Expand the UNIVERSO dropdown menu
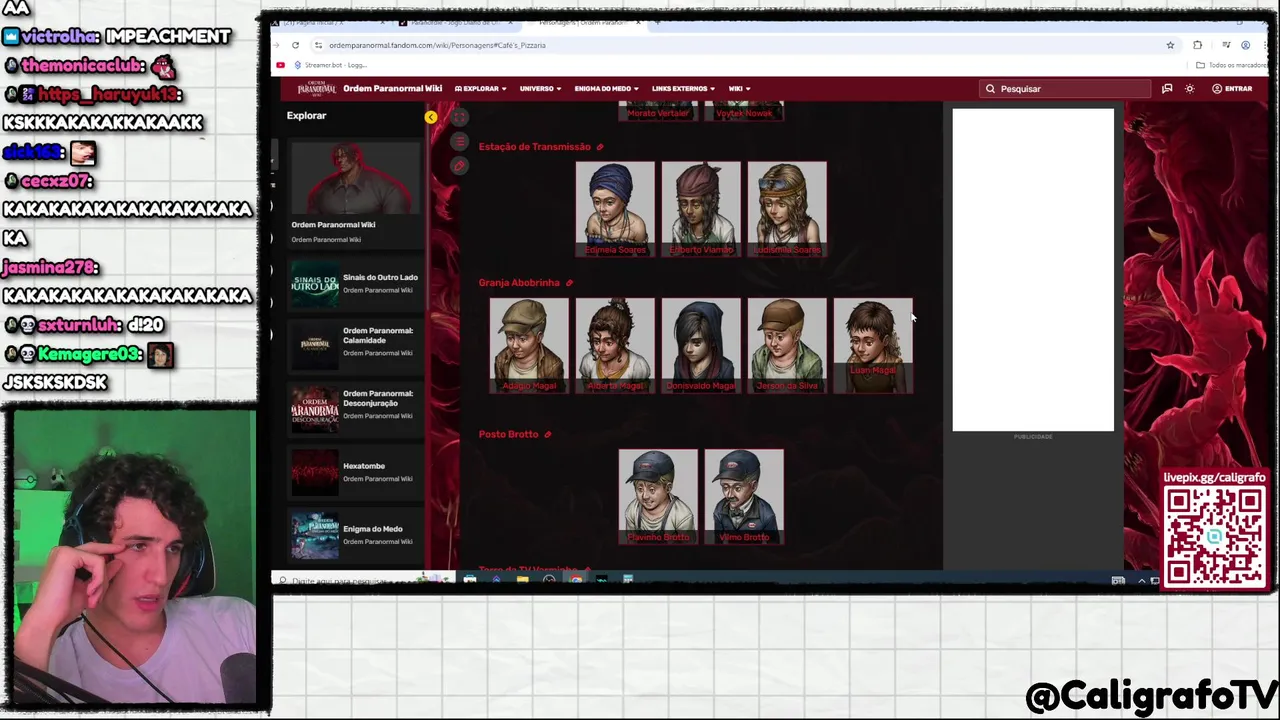 (540, 88)
